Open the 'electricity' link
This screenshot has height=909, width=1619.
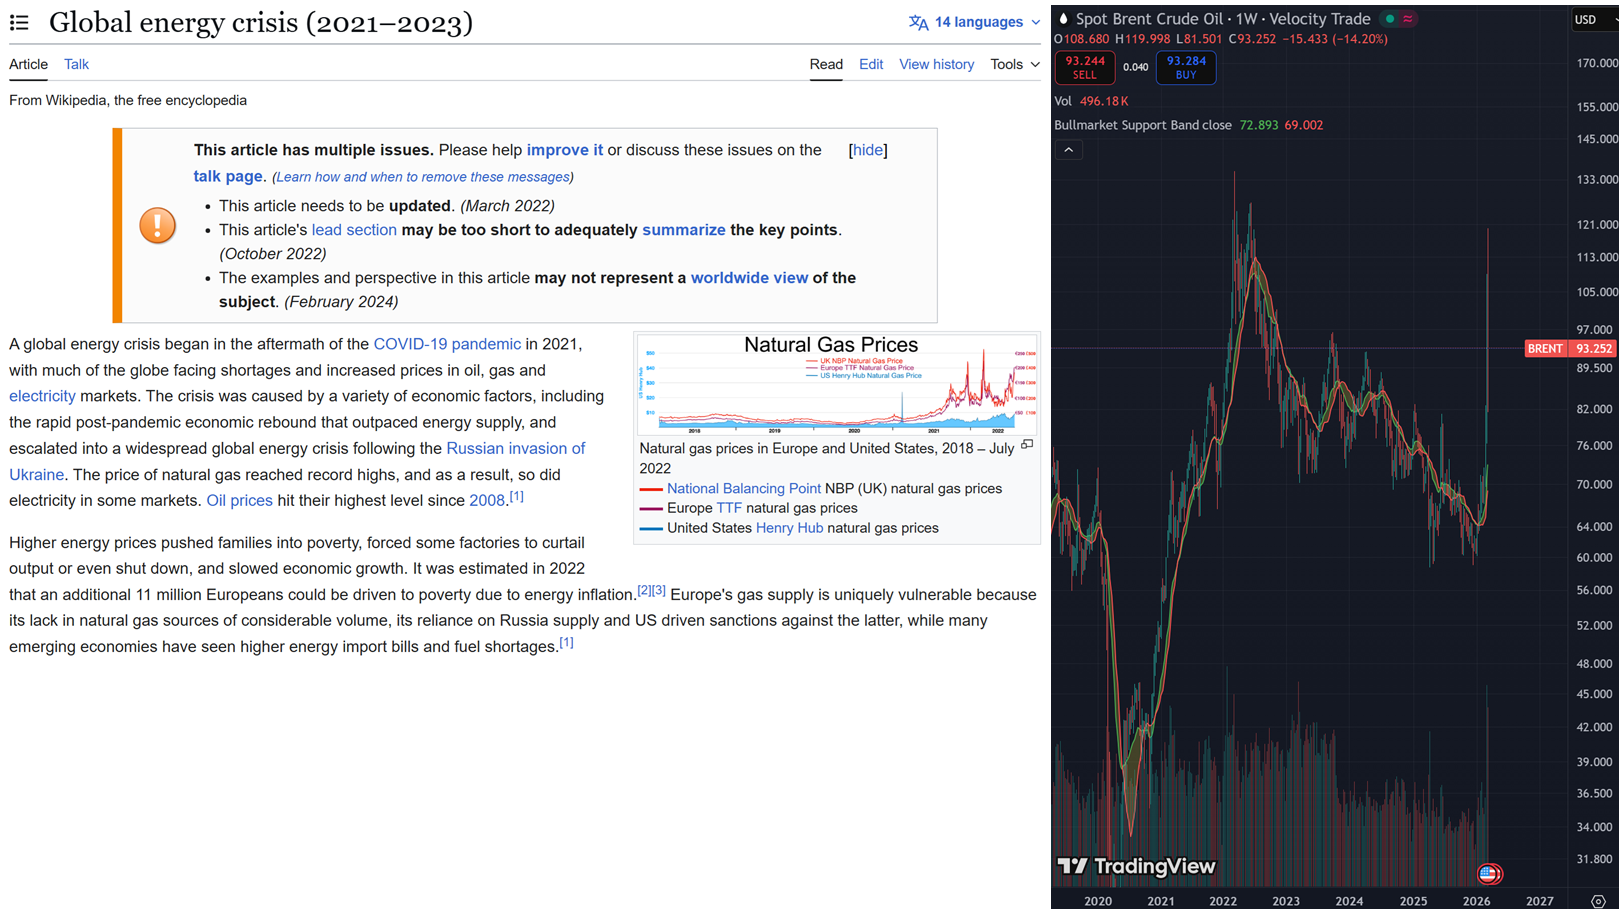pyautogui.click(x=42, y=396)
